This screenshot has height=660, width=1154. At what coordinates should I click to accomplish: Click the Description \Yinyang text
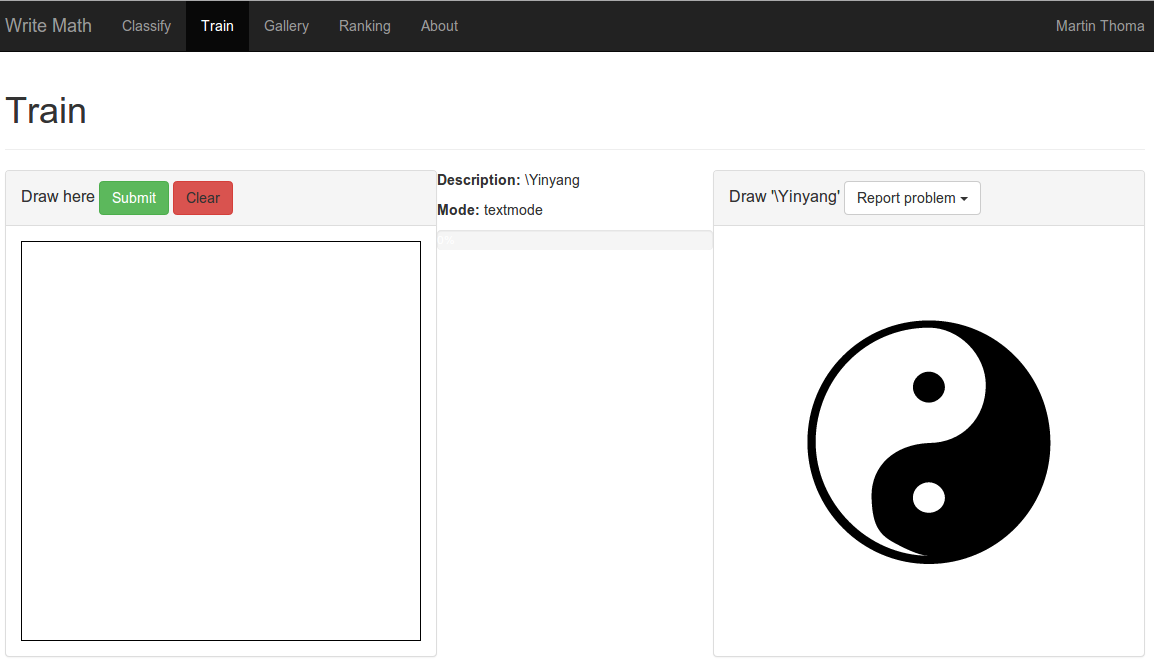pyautogui.click(x=508, y=180)
